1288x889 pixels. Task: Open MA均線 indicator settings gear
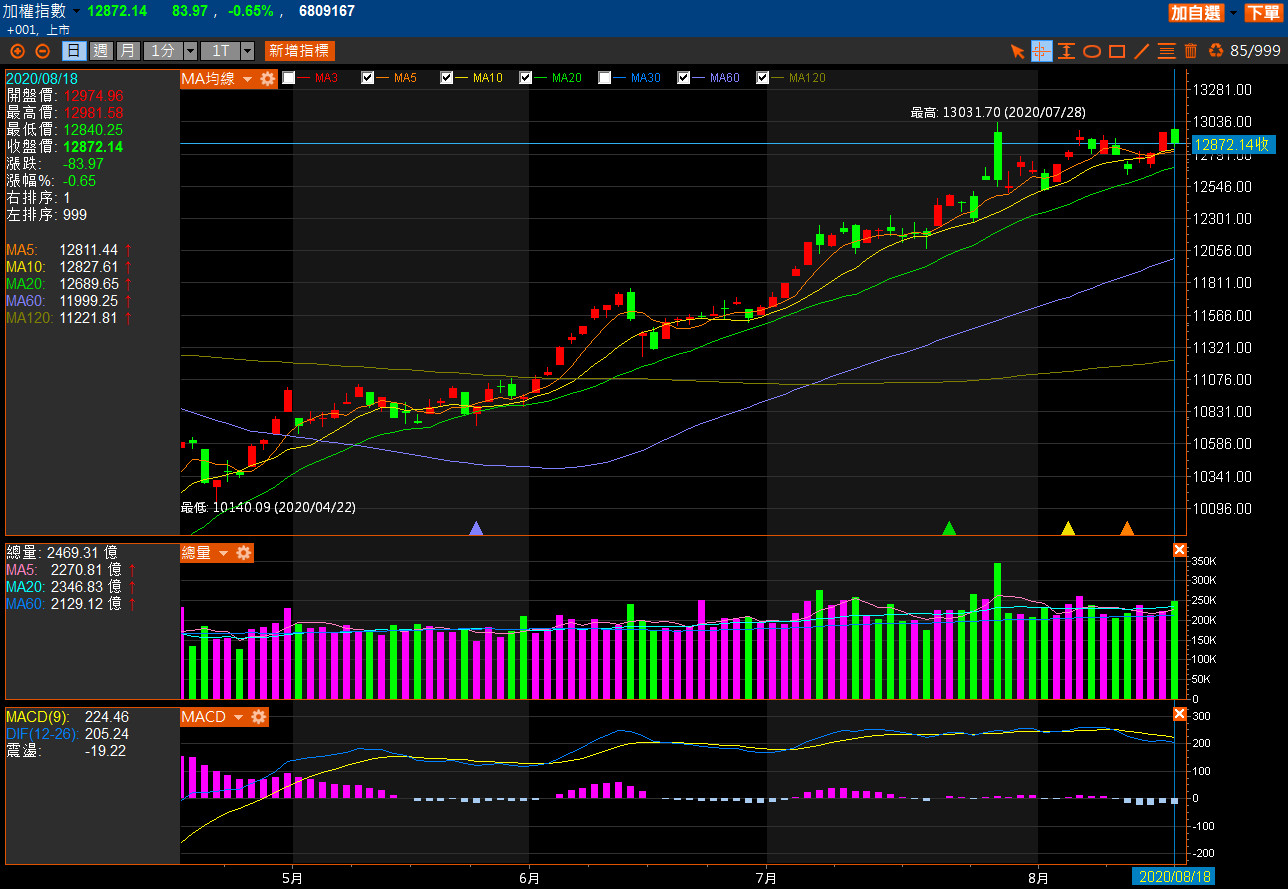tap(267, 78)
